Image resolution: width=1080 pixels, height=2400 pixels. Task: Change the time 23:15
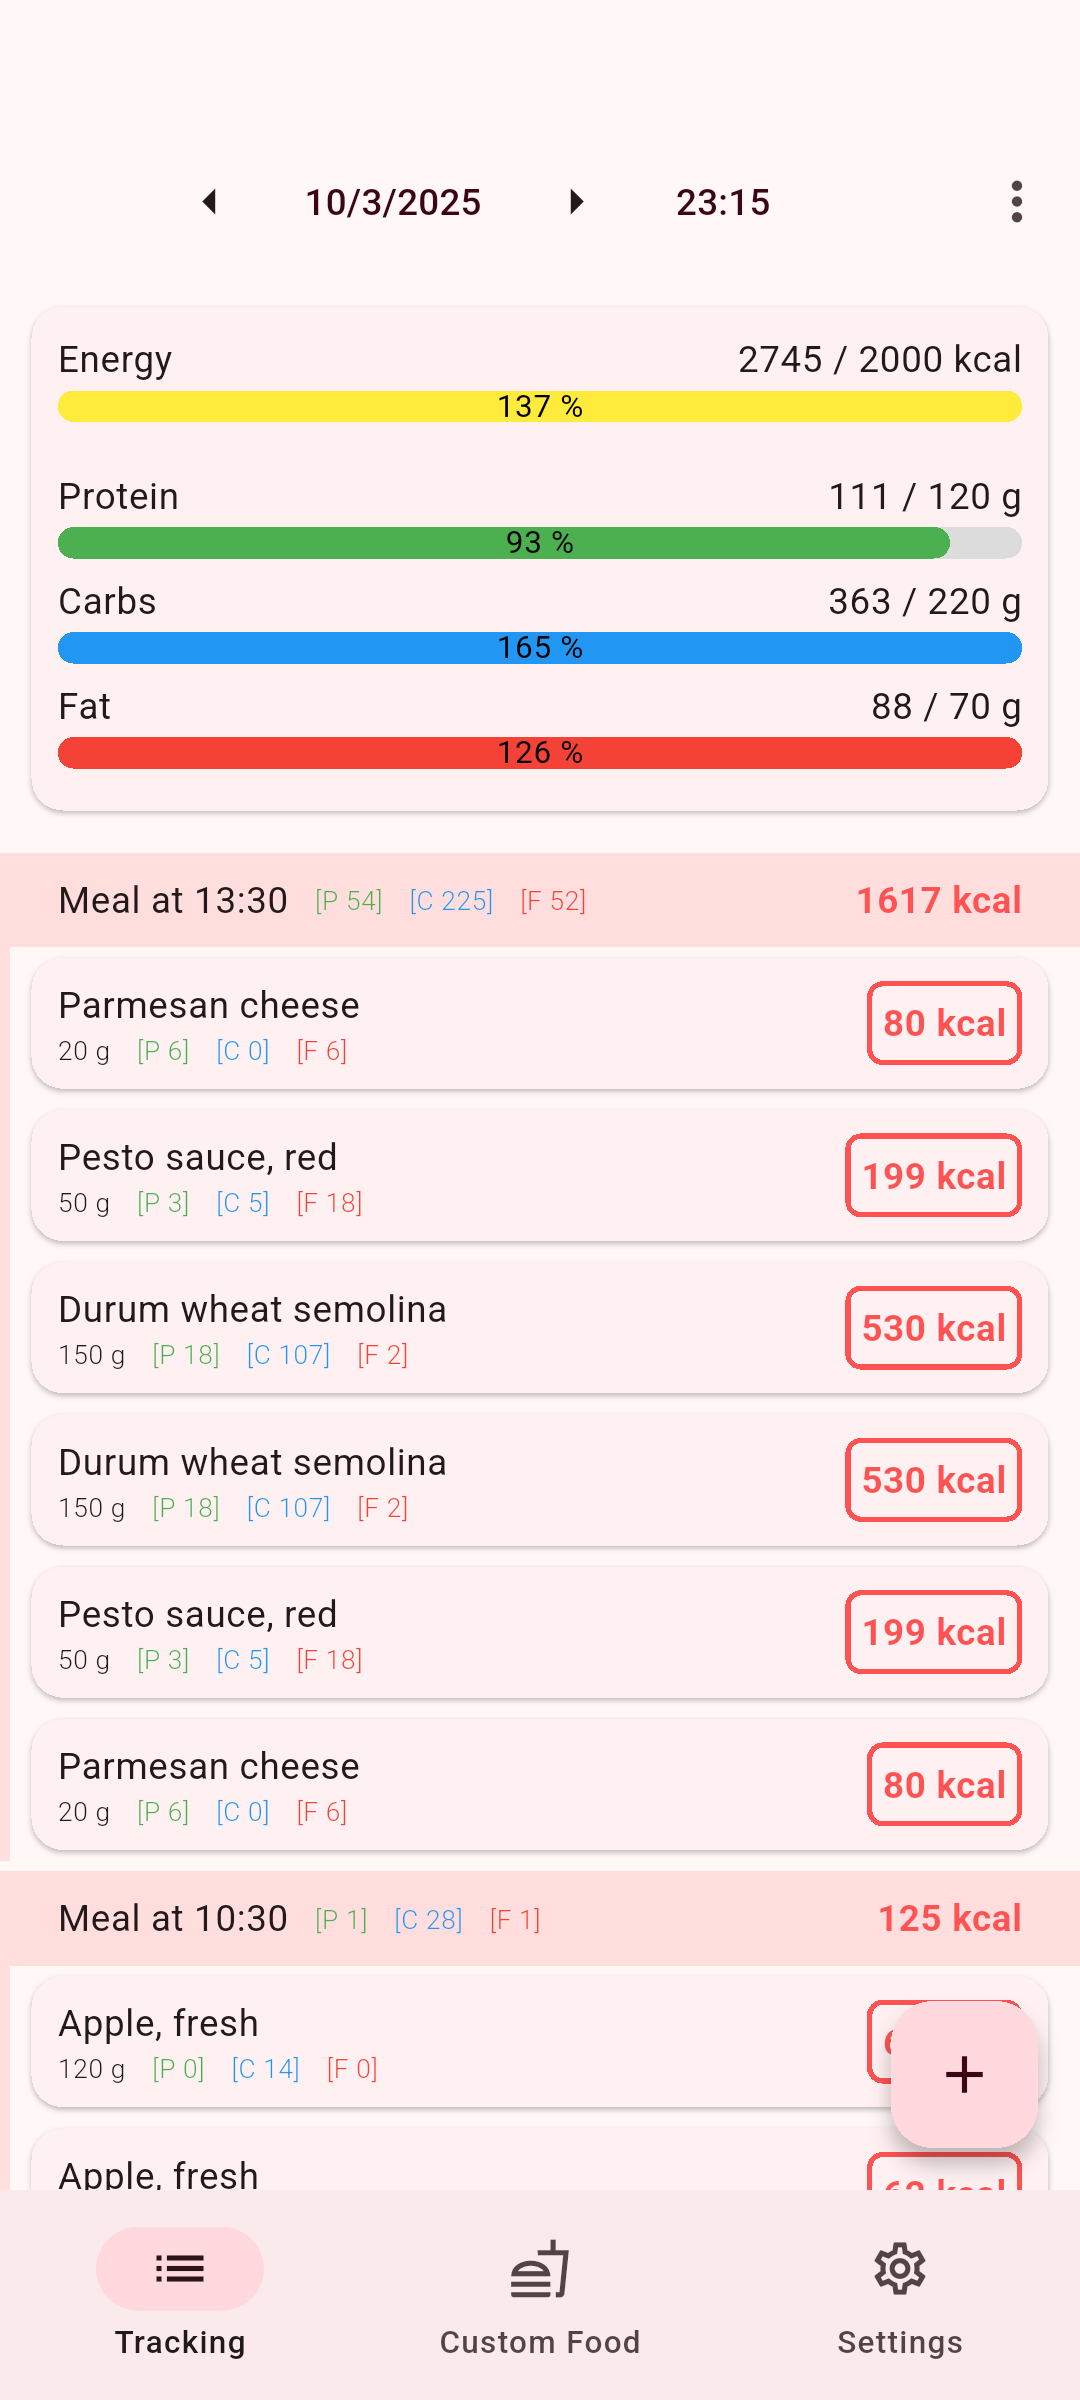click(723, 202)
